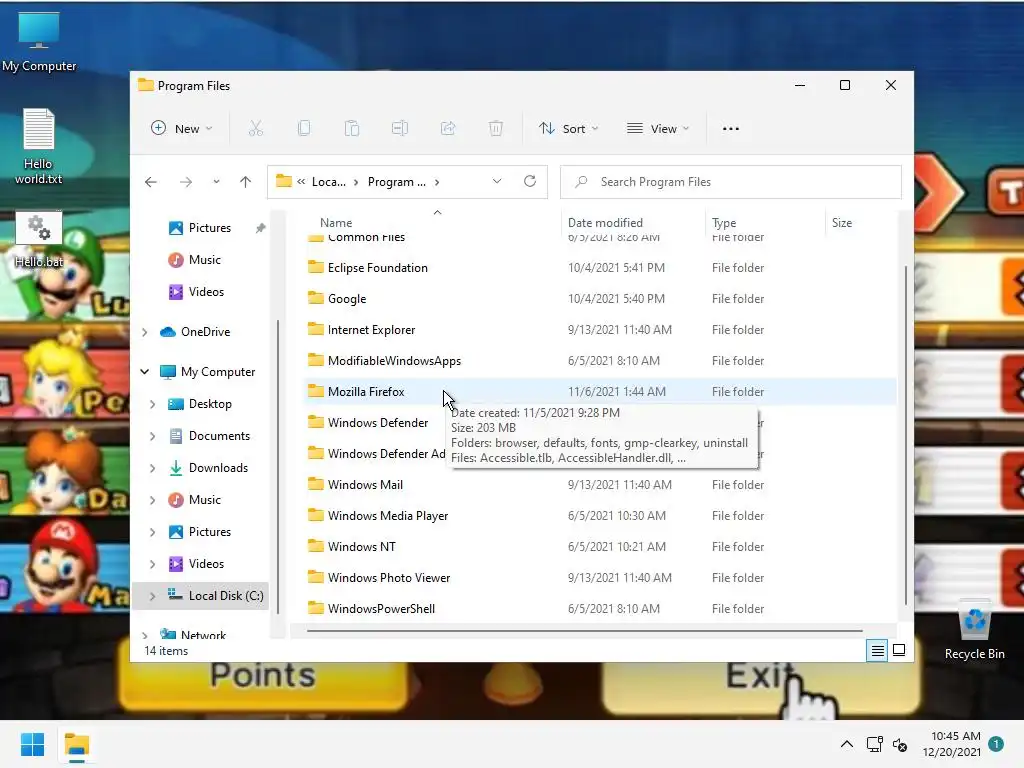Open My Computer desktop icon
Image resolution: width=1024 pixels, height=768 pixels.
click(39, 42)
